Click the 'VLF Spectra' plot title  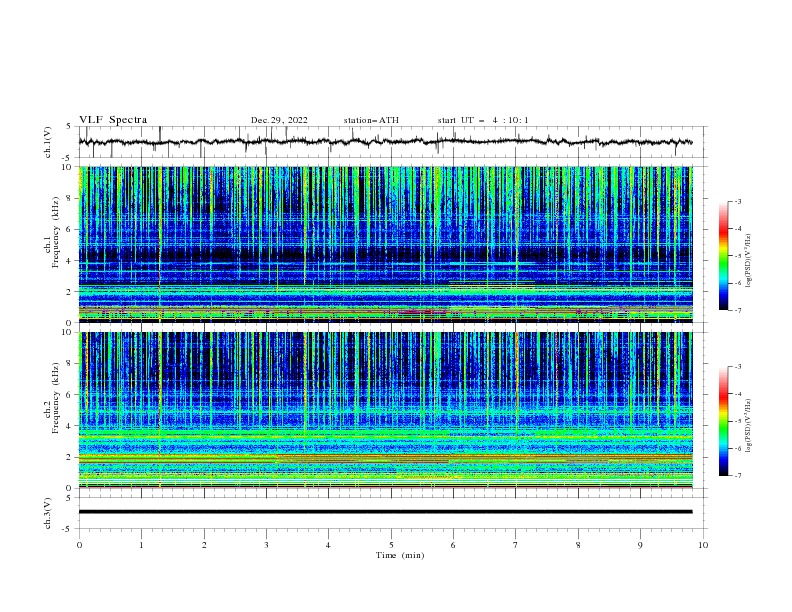click(113, 120)
